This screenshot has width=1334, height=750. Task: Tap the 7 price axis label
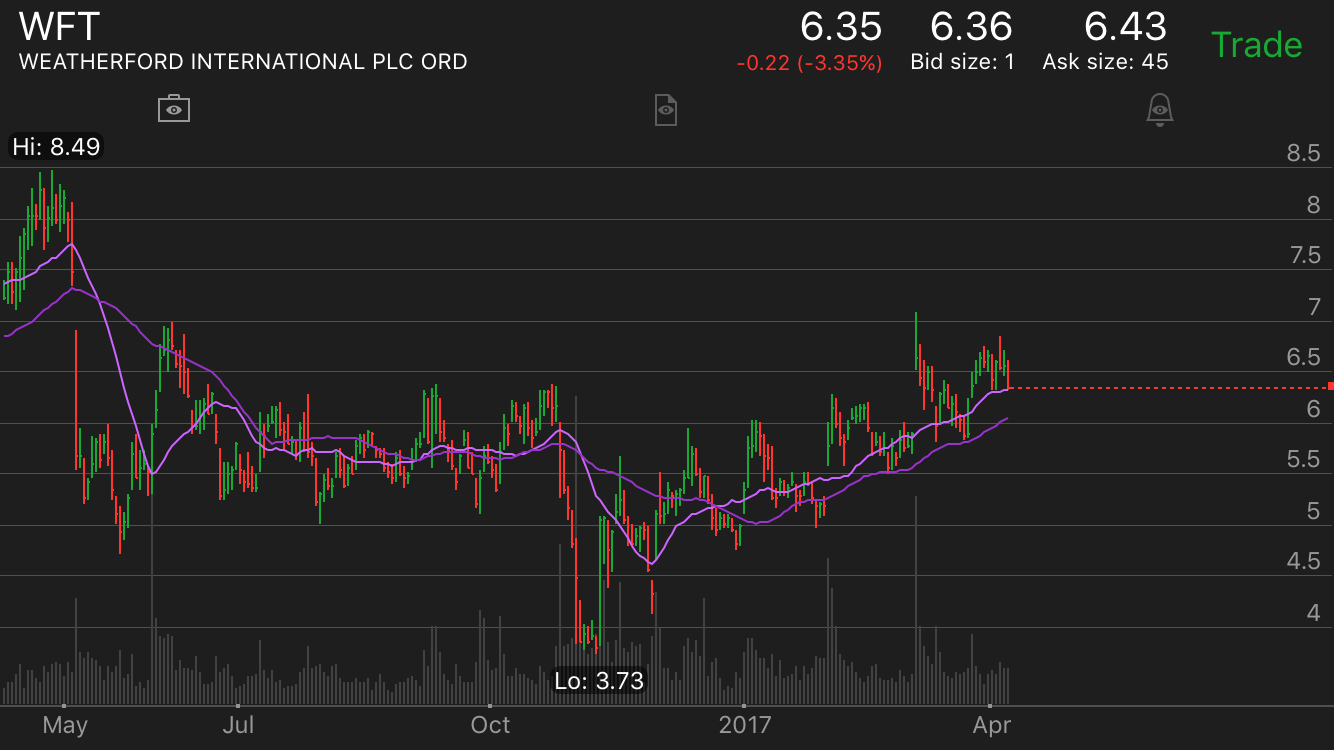(x=1313, y=307)
